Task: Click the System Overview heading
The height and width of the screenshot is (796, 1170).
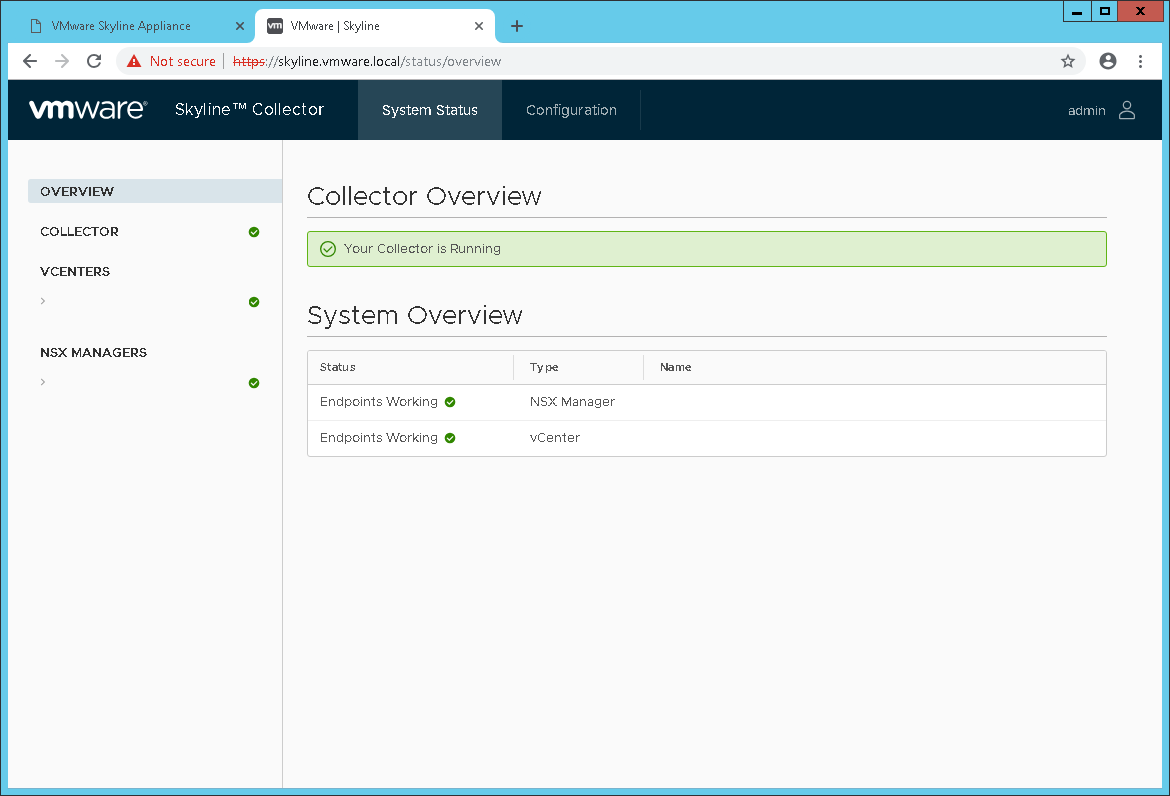Action: coord(415,315)
